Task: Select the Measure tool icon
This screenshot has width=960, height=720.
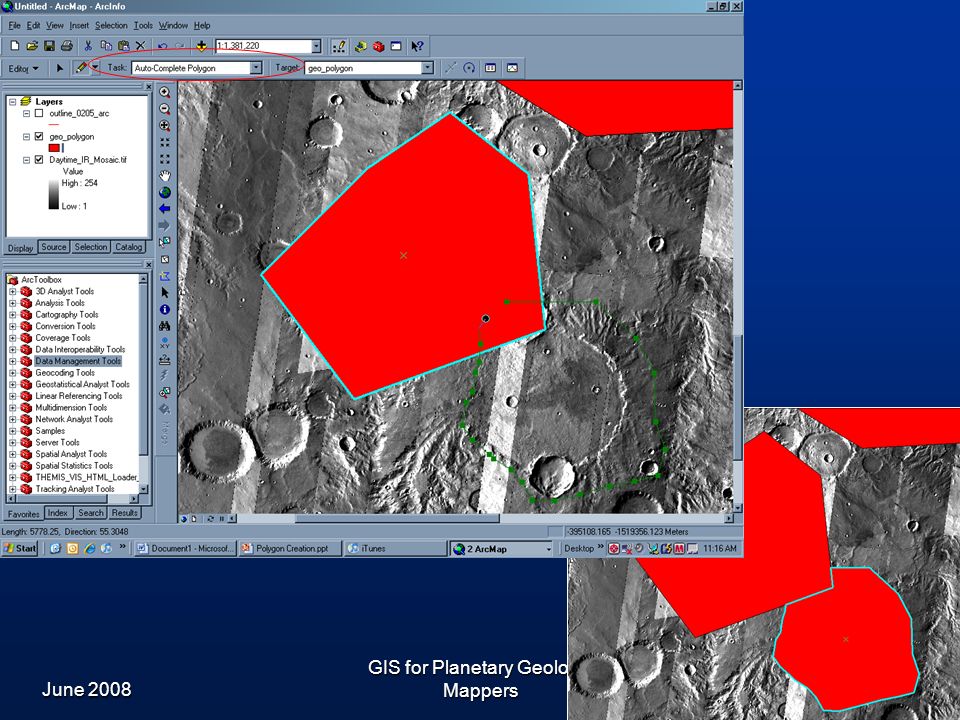Action: [x=165, y=359]
